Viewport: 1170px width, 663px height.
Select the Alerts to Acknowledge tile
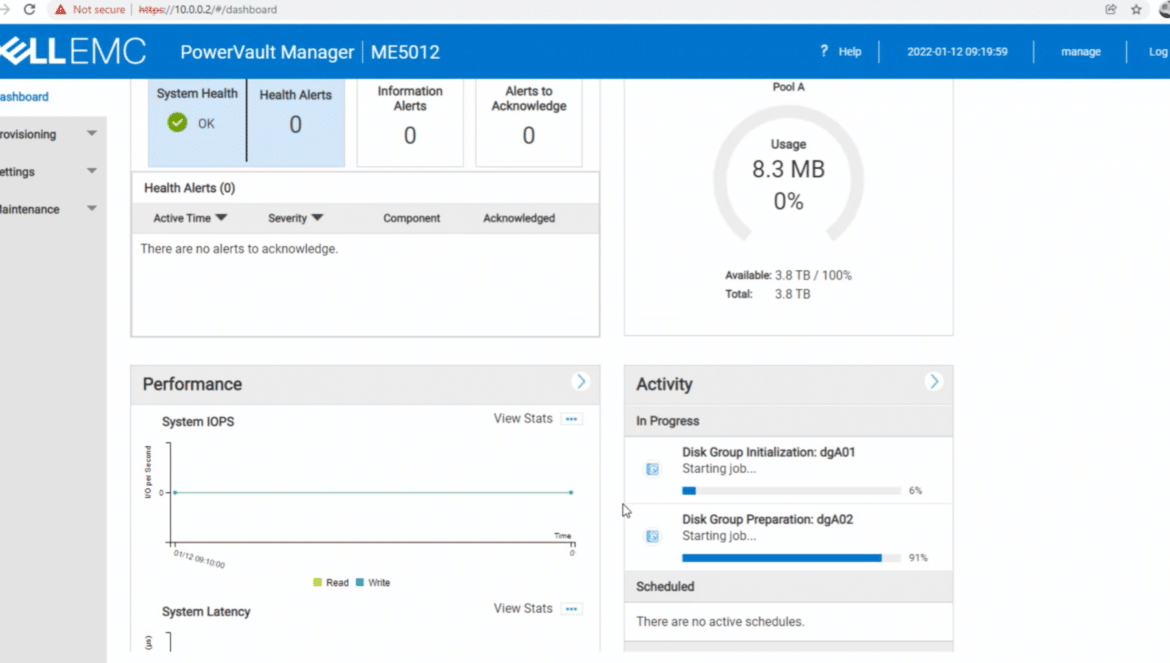[528, 121]
